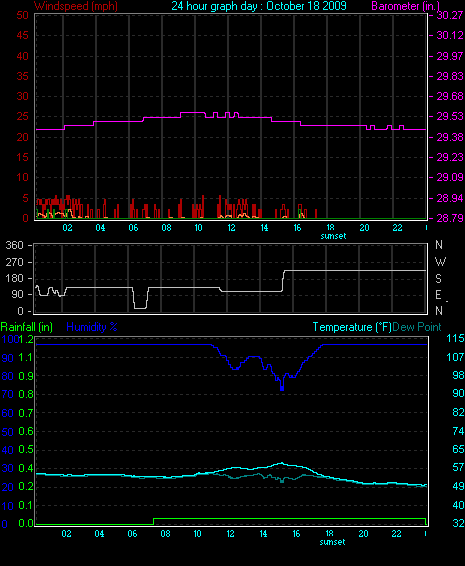
Task: Click the Humidity % legend label
Action: (92, 327)
